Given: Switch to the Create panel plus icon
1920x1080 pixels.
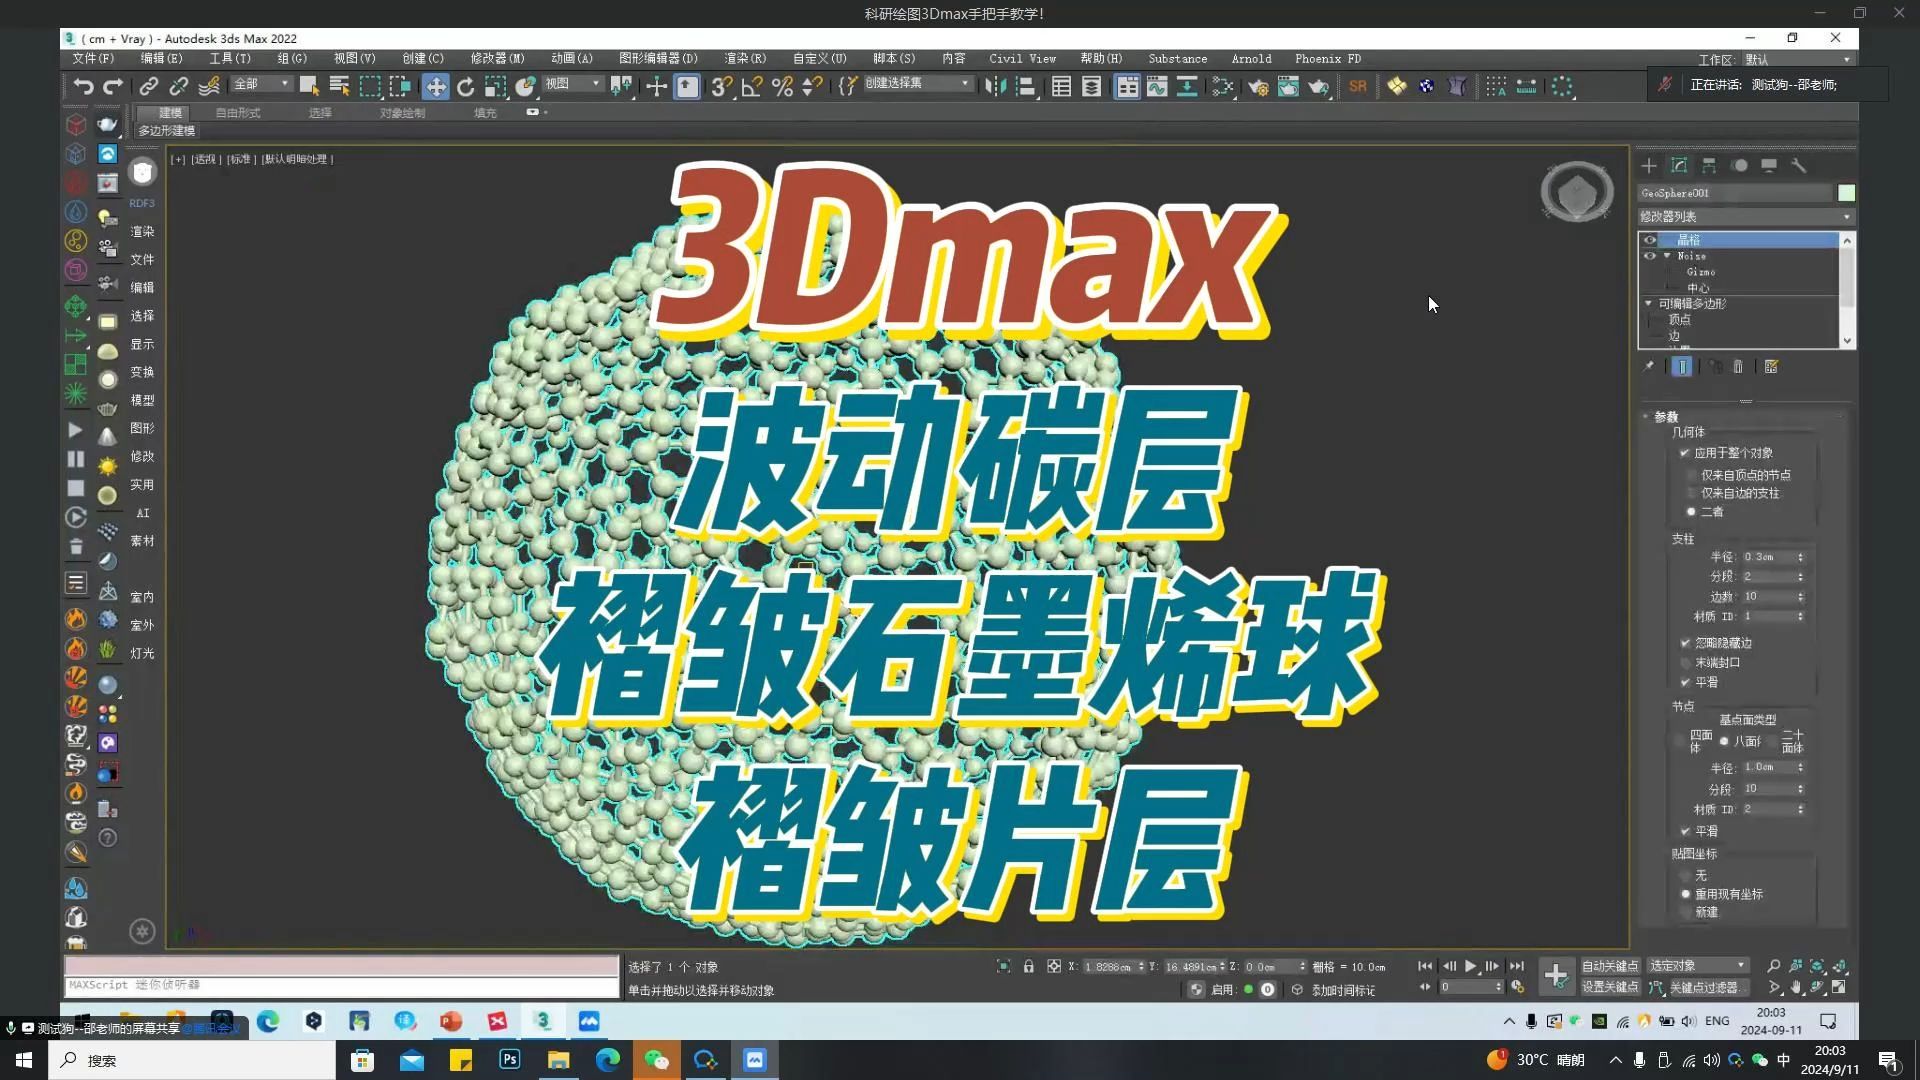Looking at the screenshot, I should coord(1648,166).
